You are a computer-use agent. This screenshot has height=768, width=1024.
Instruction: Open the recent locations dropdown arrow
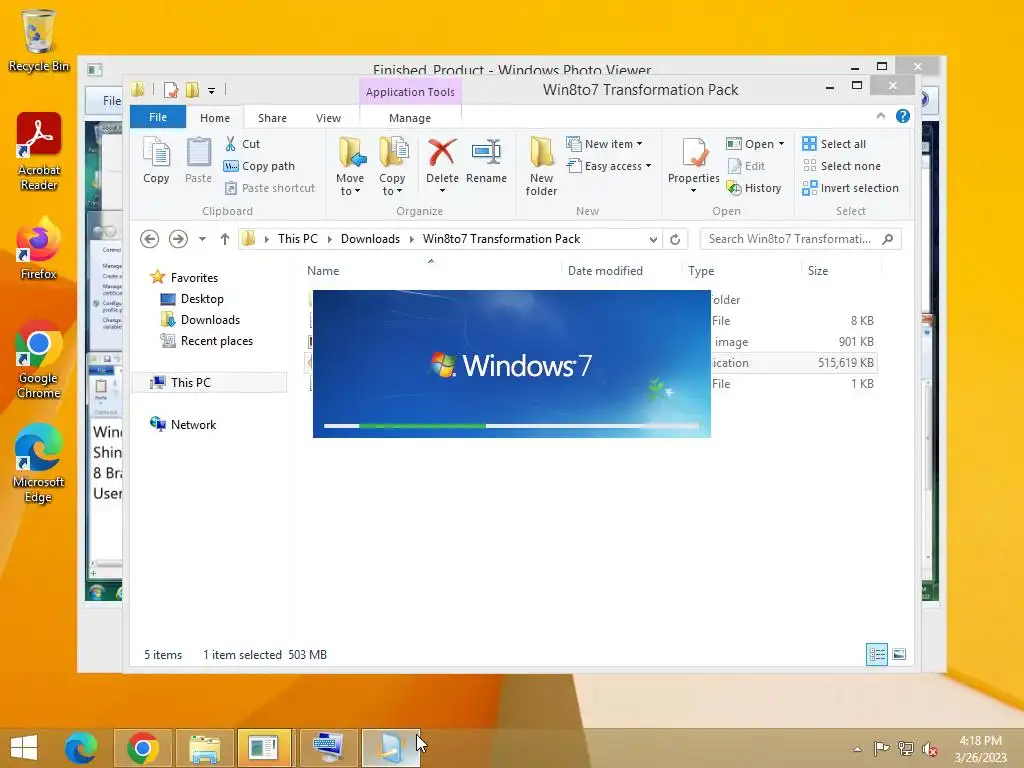[x=202, y=239]
